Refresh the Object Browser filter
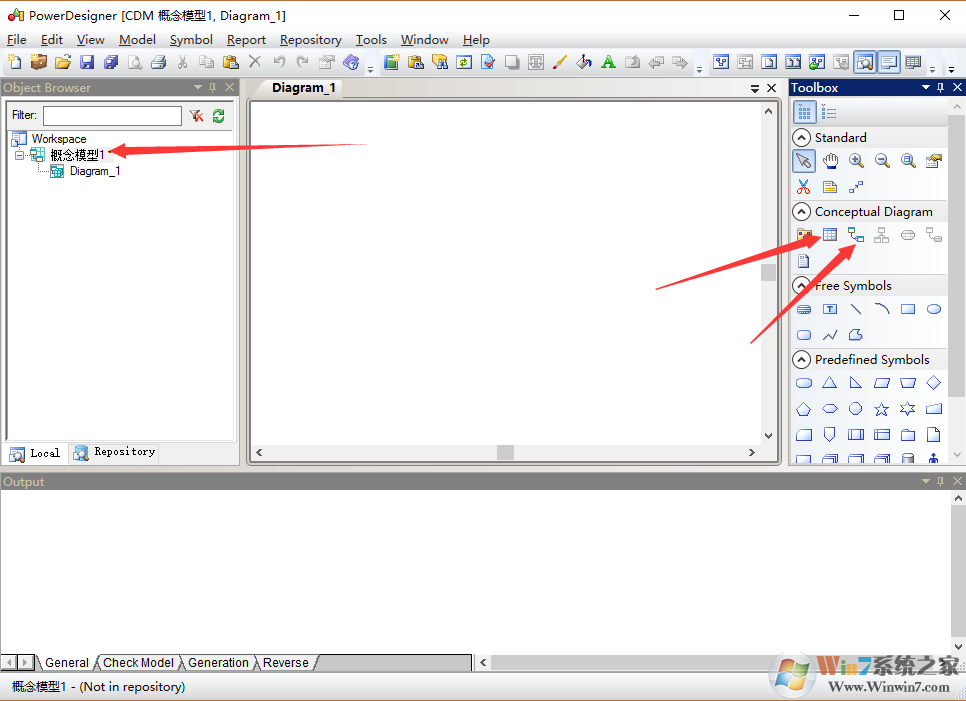Image resolution: width=966 pixels, height=701 pixels. 219,116
